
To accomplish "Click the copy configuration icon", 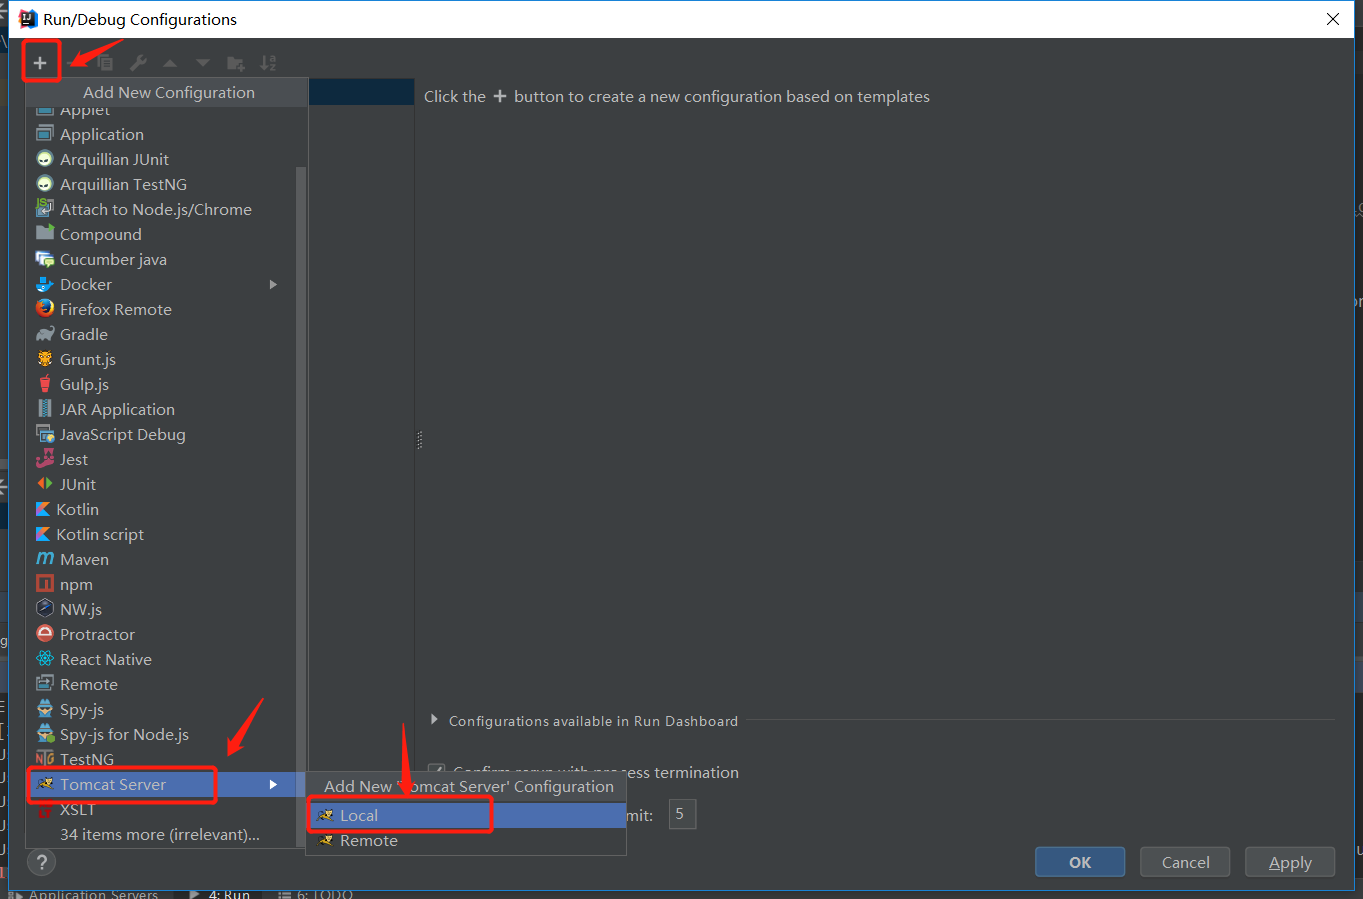I will click(105, 62).
